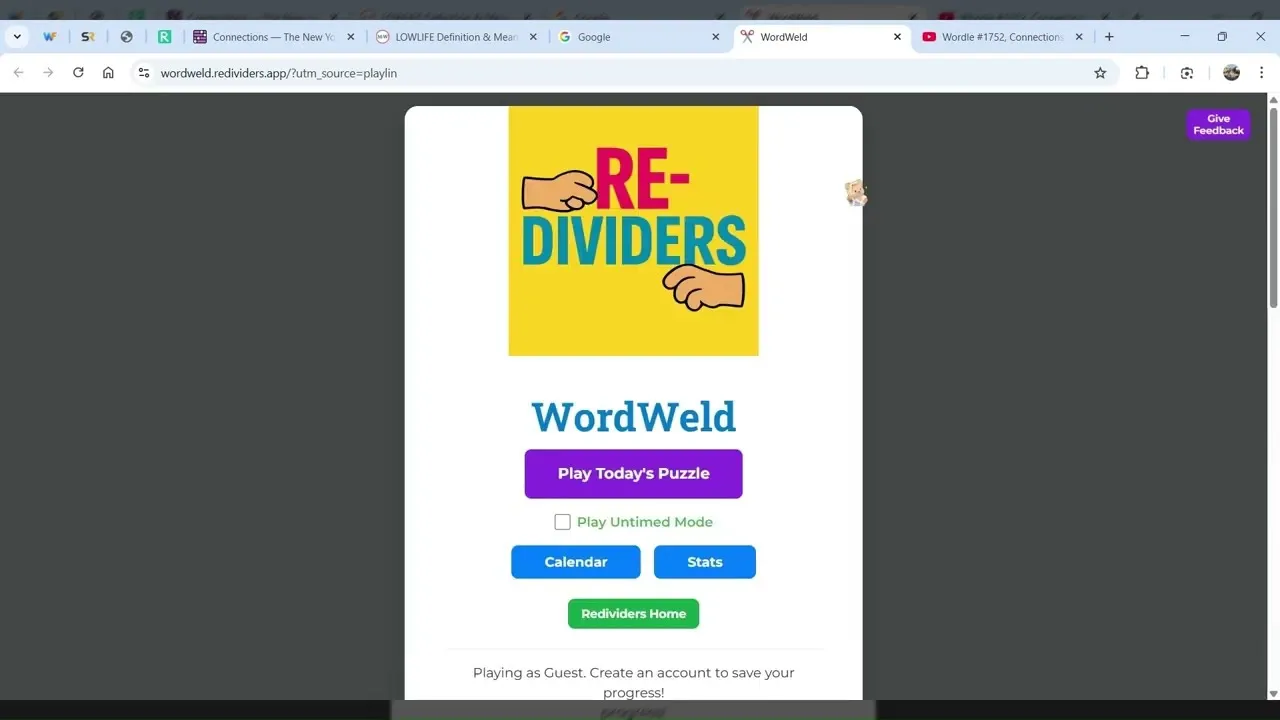Switch to the Google tab
1280x720 pixels.
pos(638,37)
